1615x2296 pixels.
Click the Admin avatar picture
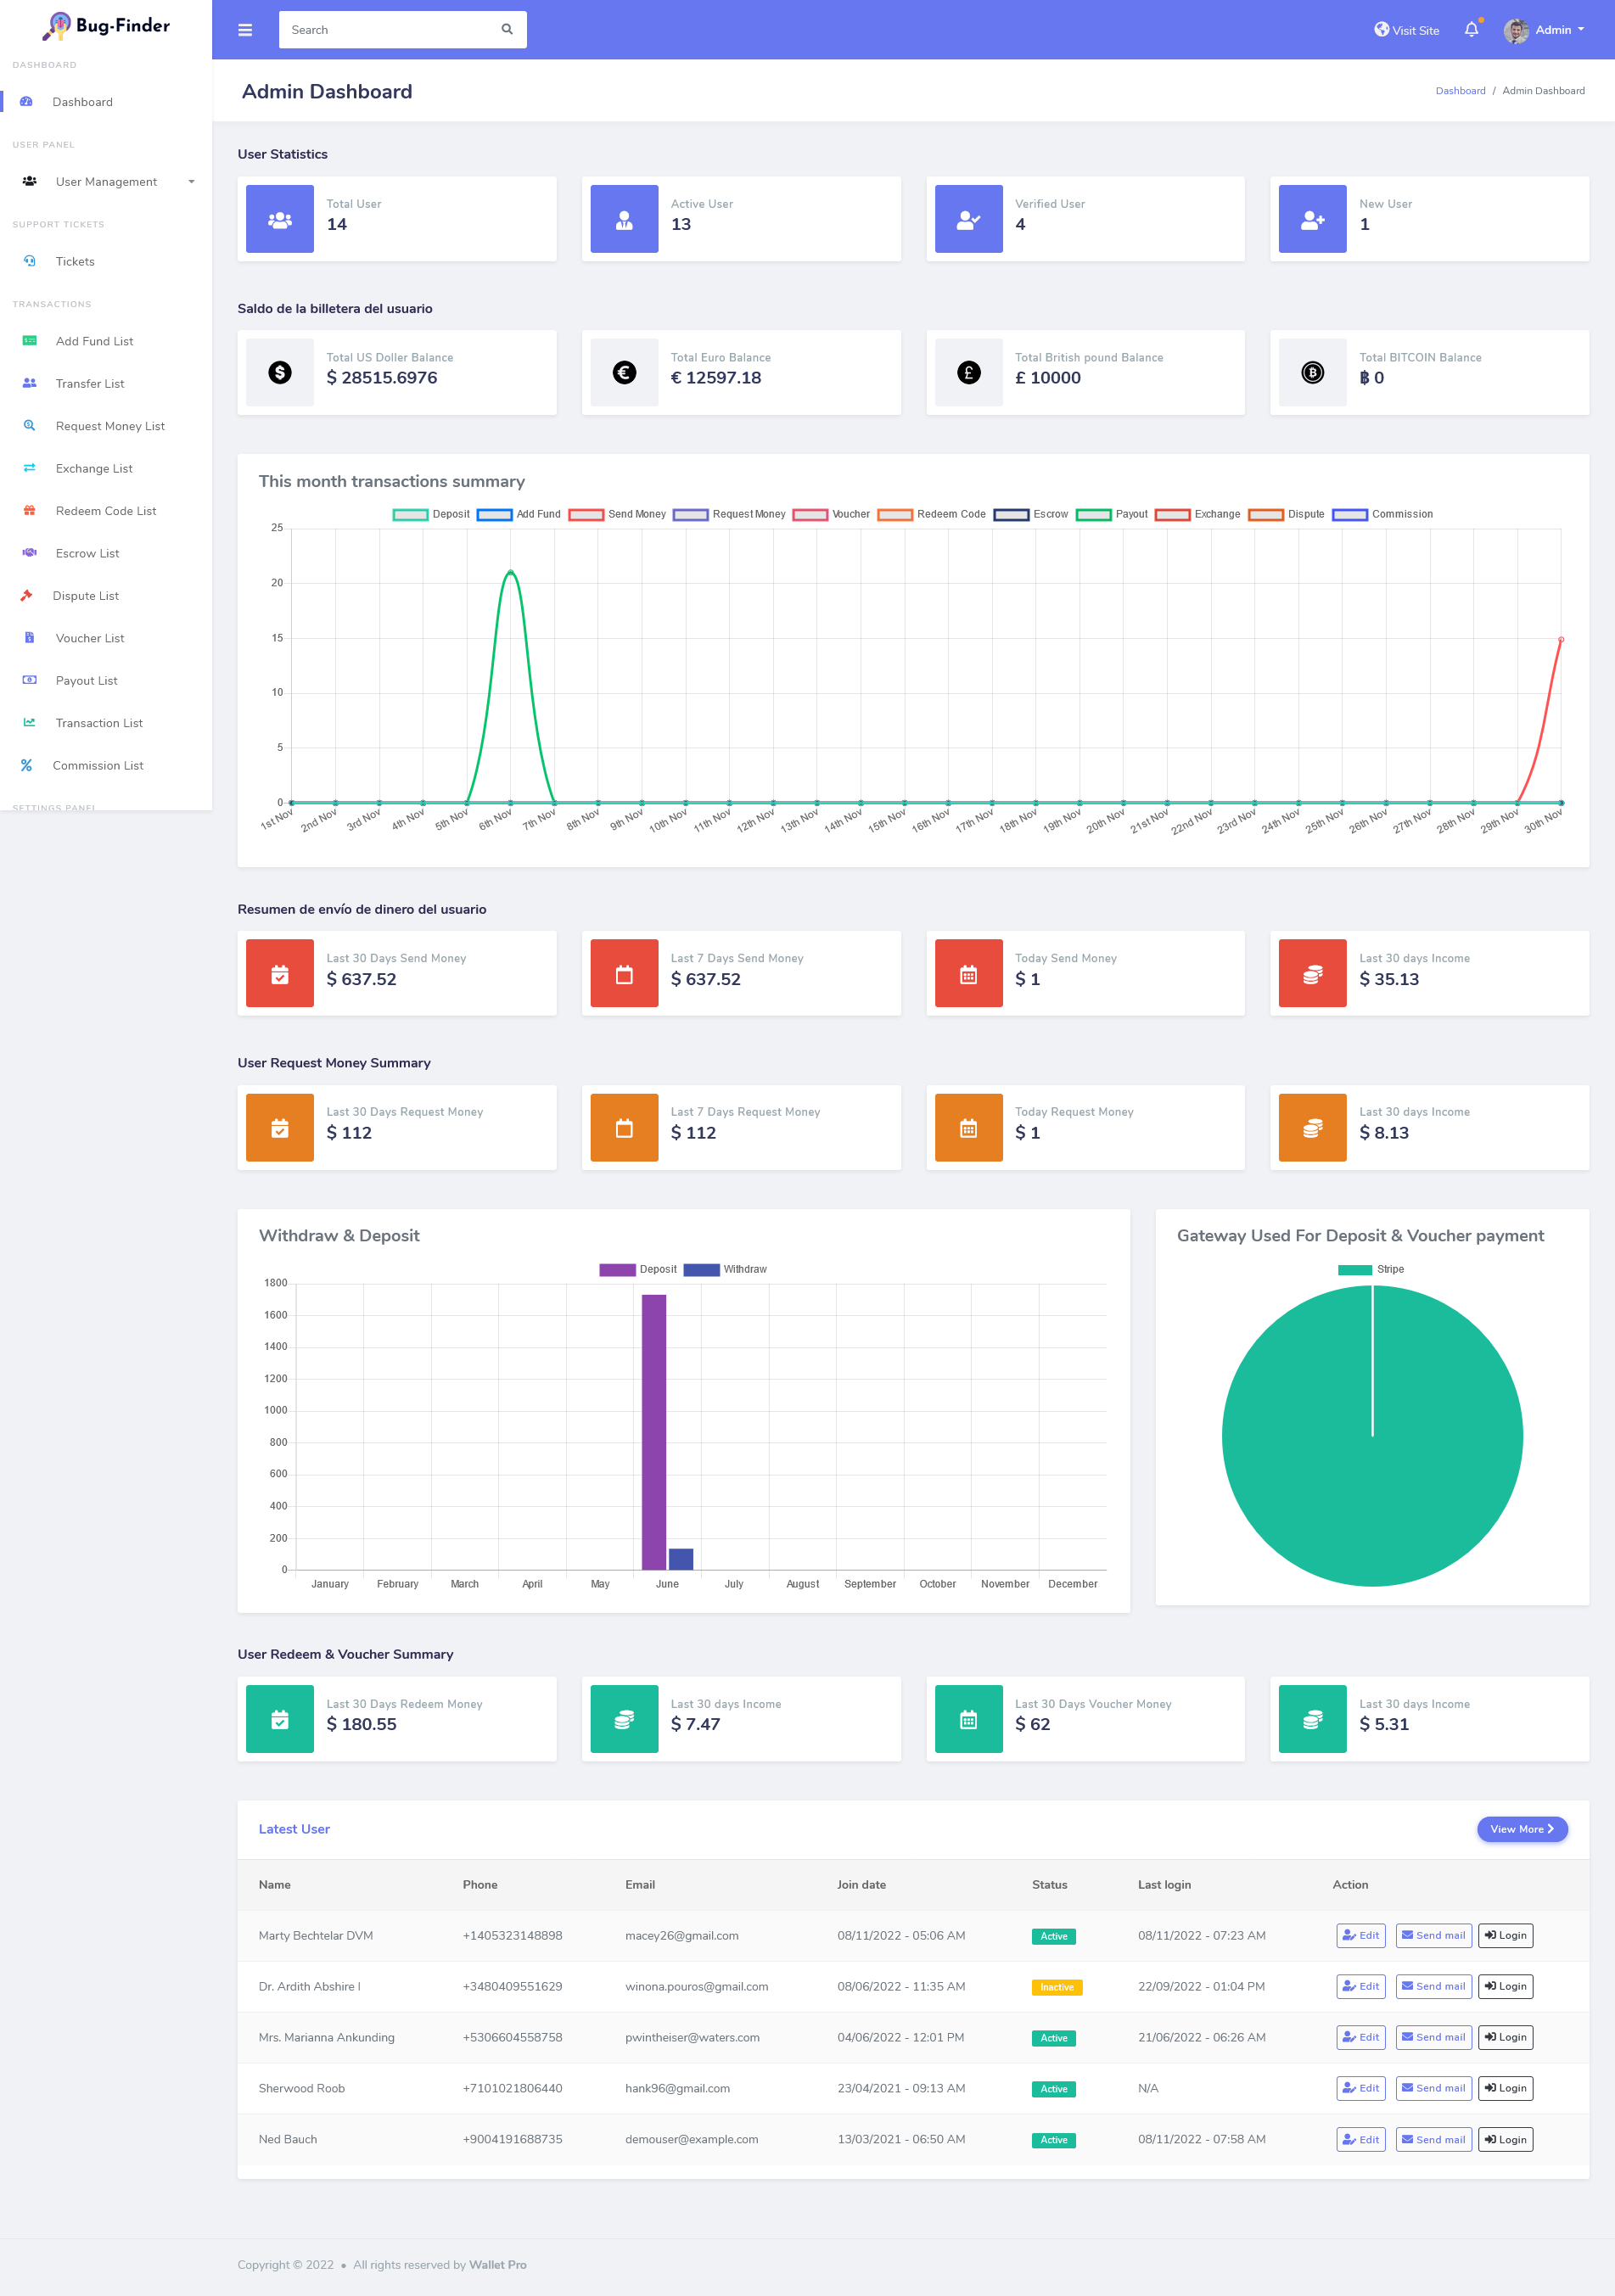(x=1516, y=31)
